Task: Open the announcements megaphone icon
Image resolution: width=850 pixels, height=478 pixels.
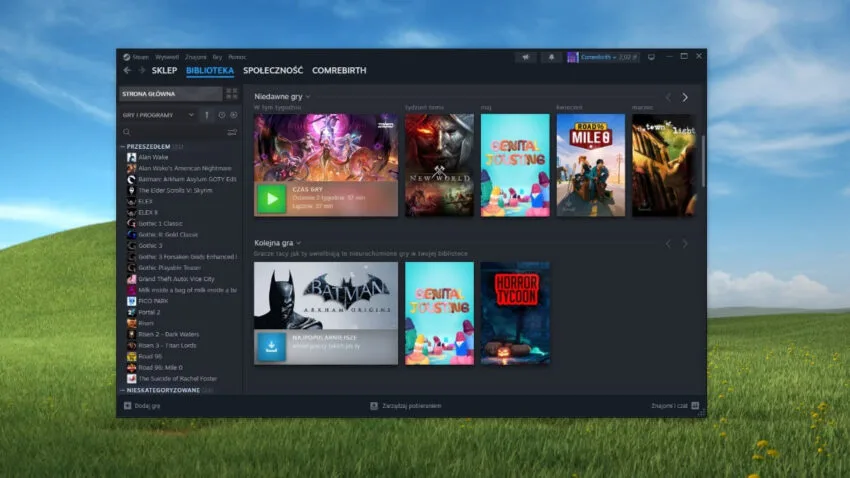Action: (525, 57)
